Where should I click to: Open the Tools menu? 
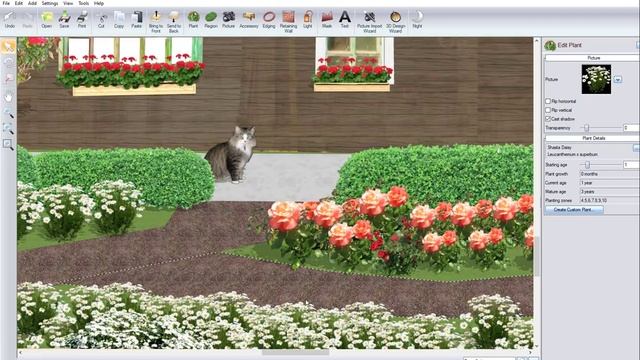[x=84, y=3]
